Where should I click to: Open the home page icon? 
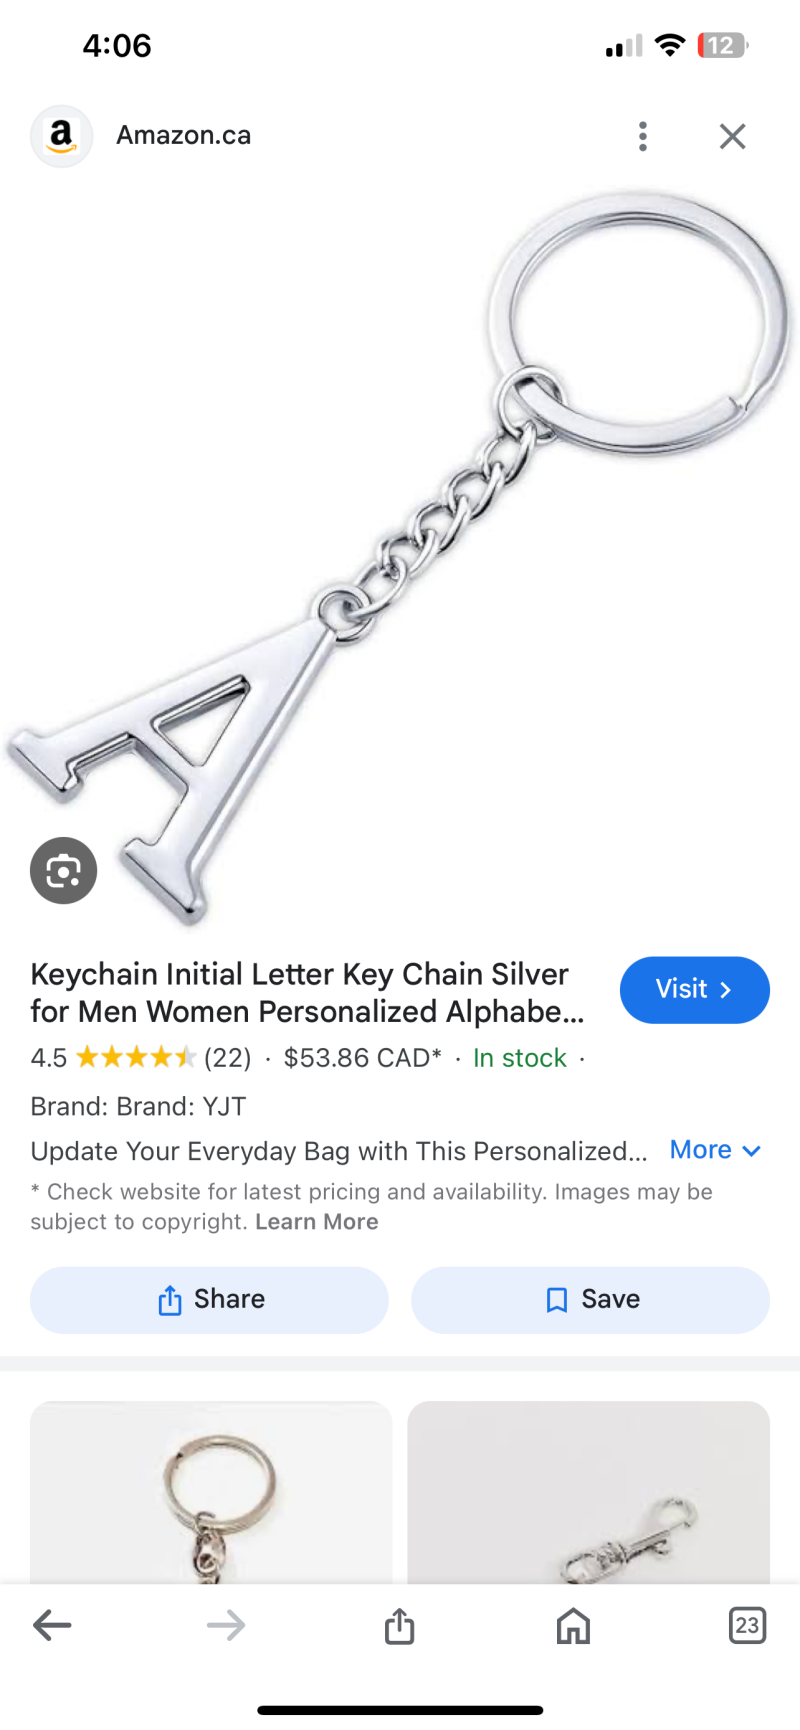tap(573, 1625)
